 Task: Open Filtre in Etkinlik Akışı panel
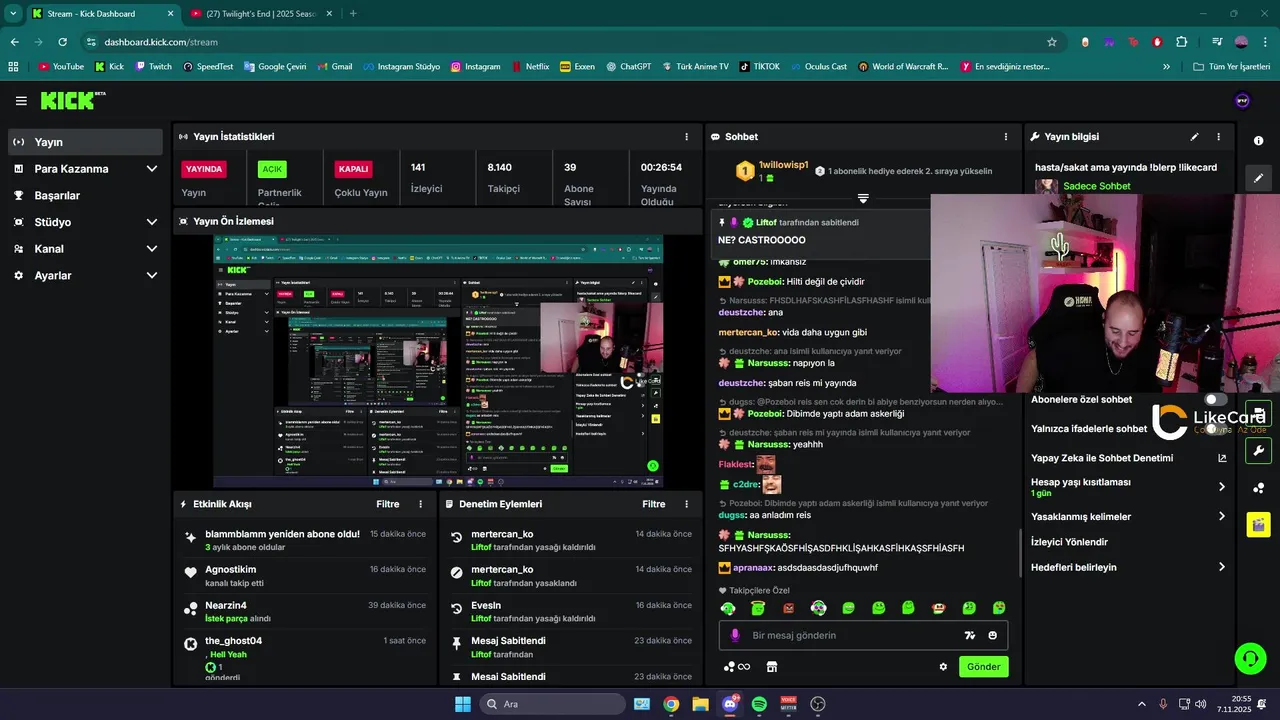pos(387,505)
